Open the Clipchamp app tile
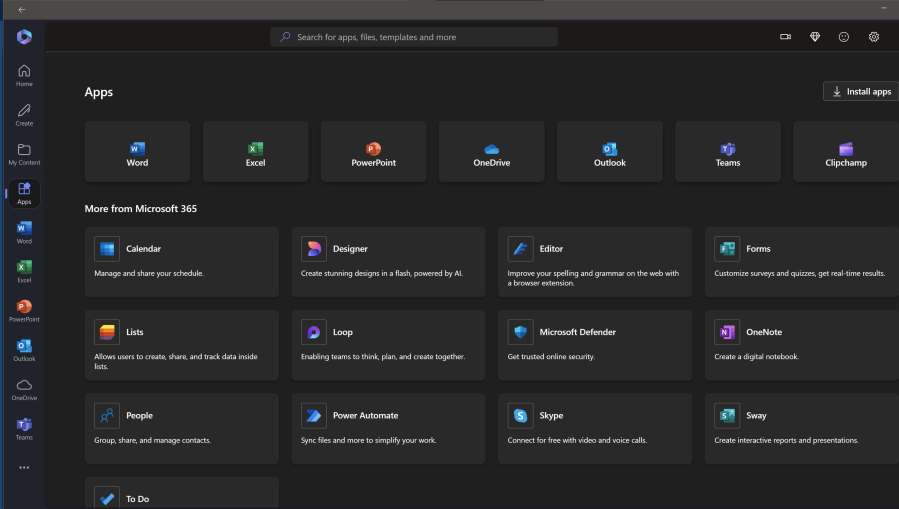The image size is (899, 509). (845, 152)
